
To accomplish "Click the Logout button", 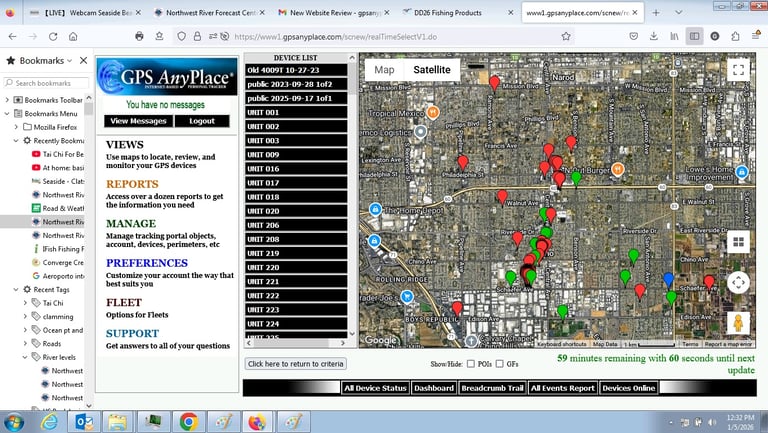I will pyautogui.click(x=202, y=121).
